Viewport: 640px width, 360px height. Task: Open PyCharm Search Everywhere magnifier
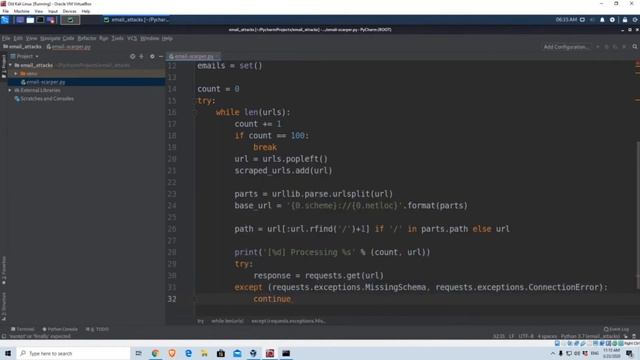click(x=635, y=47)
